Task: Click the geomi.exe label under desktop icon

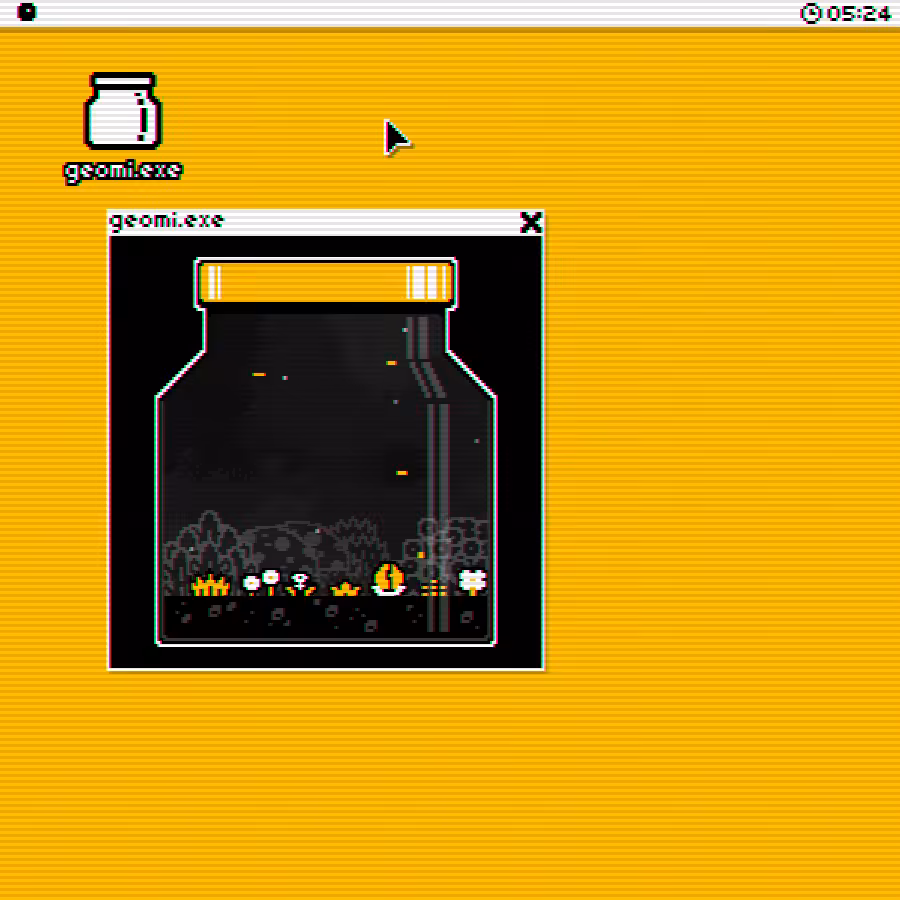Action: (x=123, y=171)
